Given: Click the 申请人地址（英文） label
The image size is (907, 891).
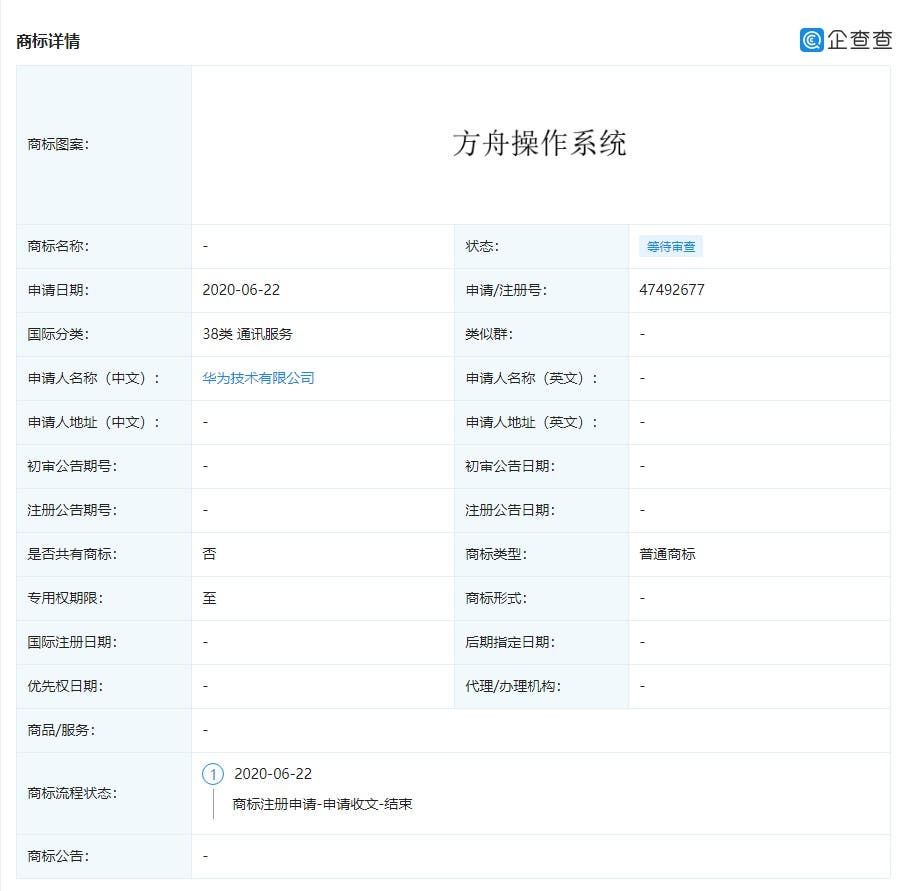Looking at the screenshot, I should [x=532, y=422].
